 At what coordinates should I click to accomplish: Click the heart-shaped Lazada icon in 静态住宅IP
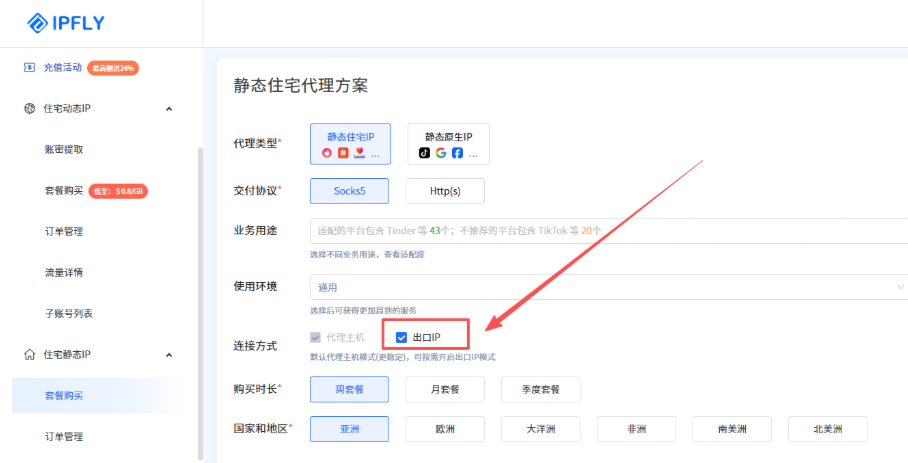point(360,153)
